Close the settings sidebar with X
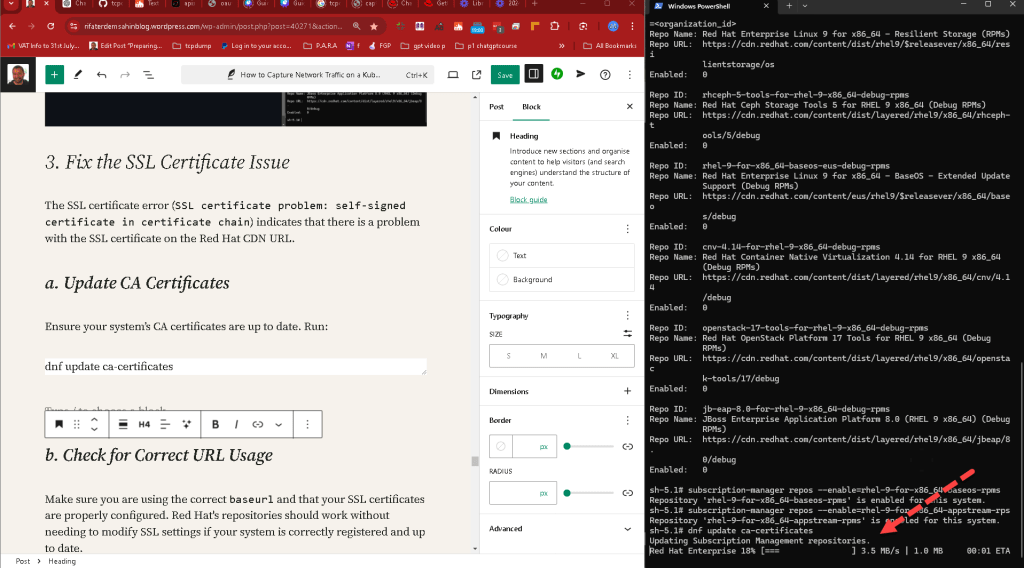Viewport: 1024px width, 568px height. pyautogui.click(x=630, y=106)
